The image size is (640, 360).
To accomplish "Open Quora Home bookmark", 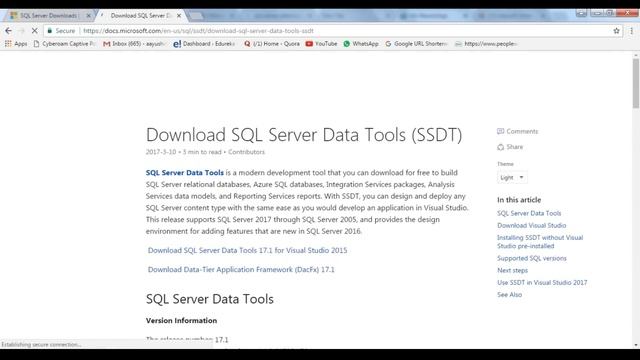I will point(272,44).
